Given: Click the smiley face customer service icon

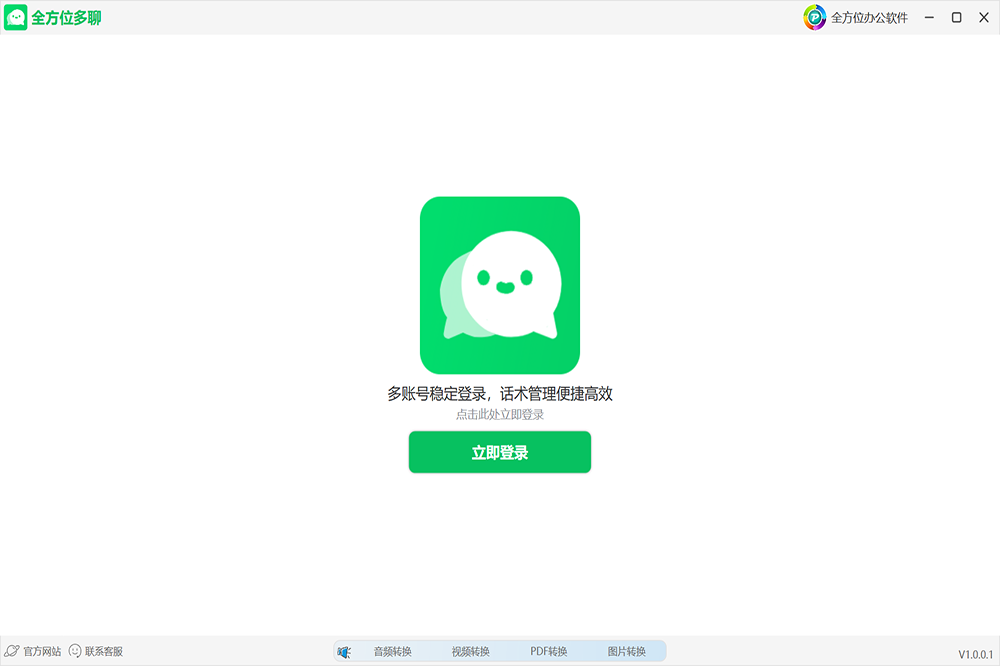Looking at the screenshot, I should click(75, 651).
